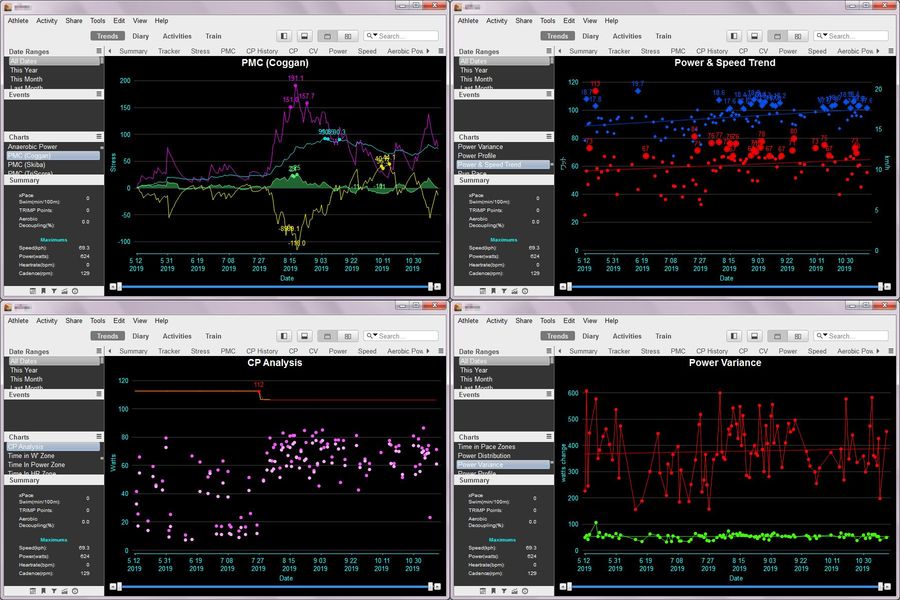Click the round clock icon in CP Analysis footer
This screenshot has height=600, width=900.
point(75,591)
